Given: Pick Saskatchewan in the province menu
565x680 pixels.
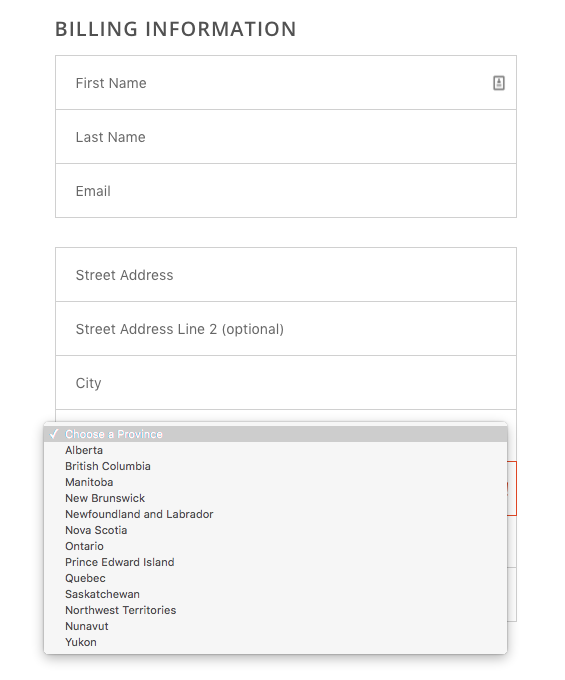Looking at the screenshot, I should 275,595.
